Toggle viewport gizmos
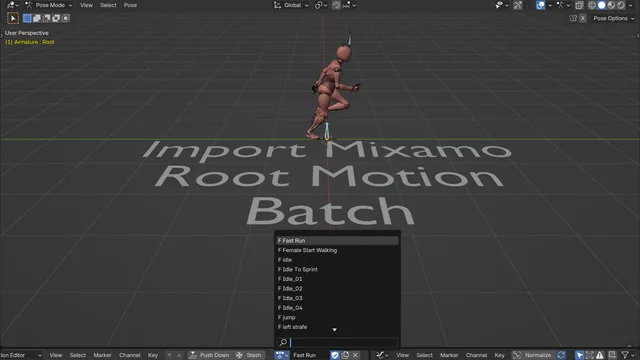This screenshot has width=640, height=360. (x=518, y=5)
